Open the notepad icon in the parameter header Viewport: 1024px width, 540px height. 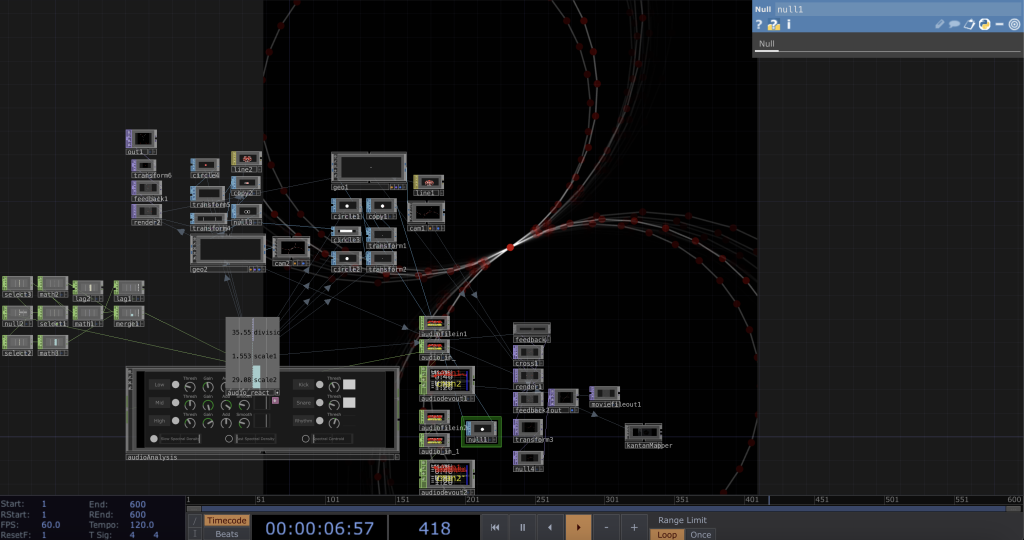(x=969, y=24)
